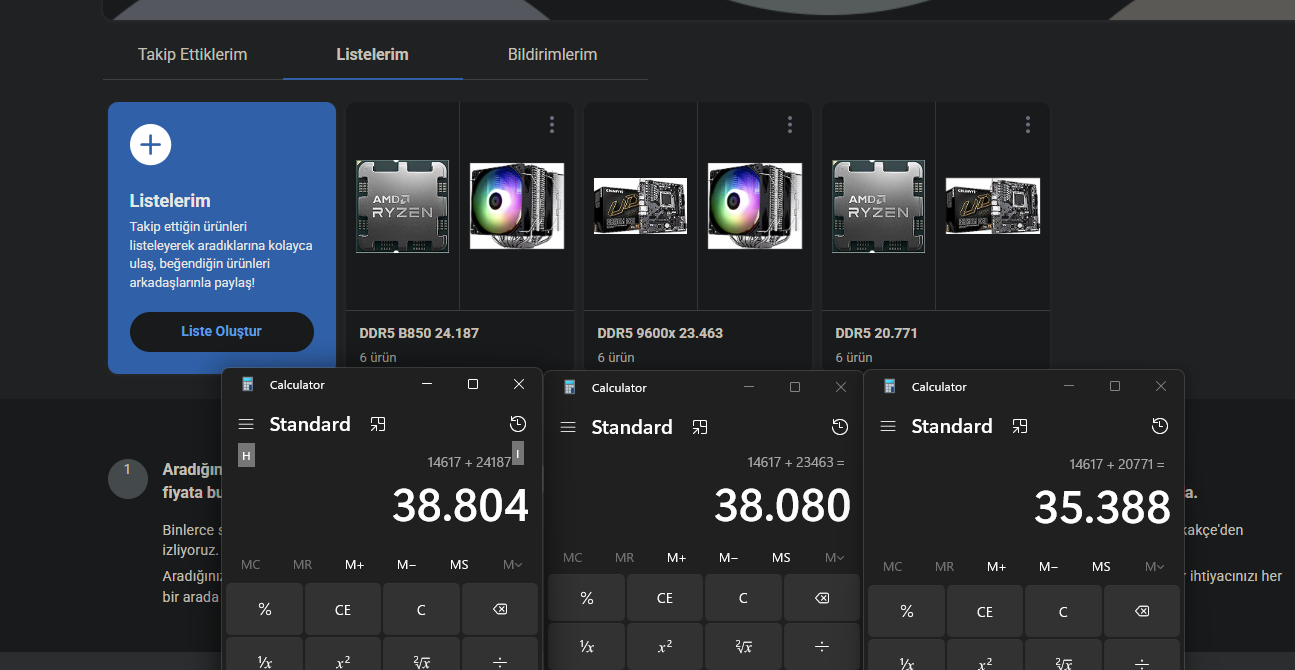Open hamburger menu in 38.804 calculator
1295x670 pixels.
point(246,424)
